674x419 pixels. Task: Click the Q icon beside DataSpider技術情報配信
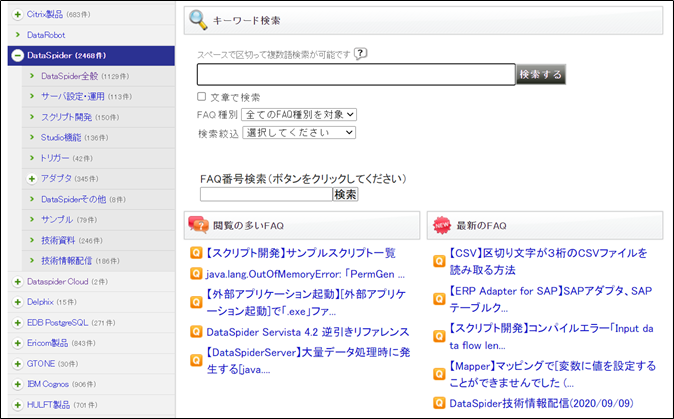tap(439, 403)
